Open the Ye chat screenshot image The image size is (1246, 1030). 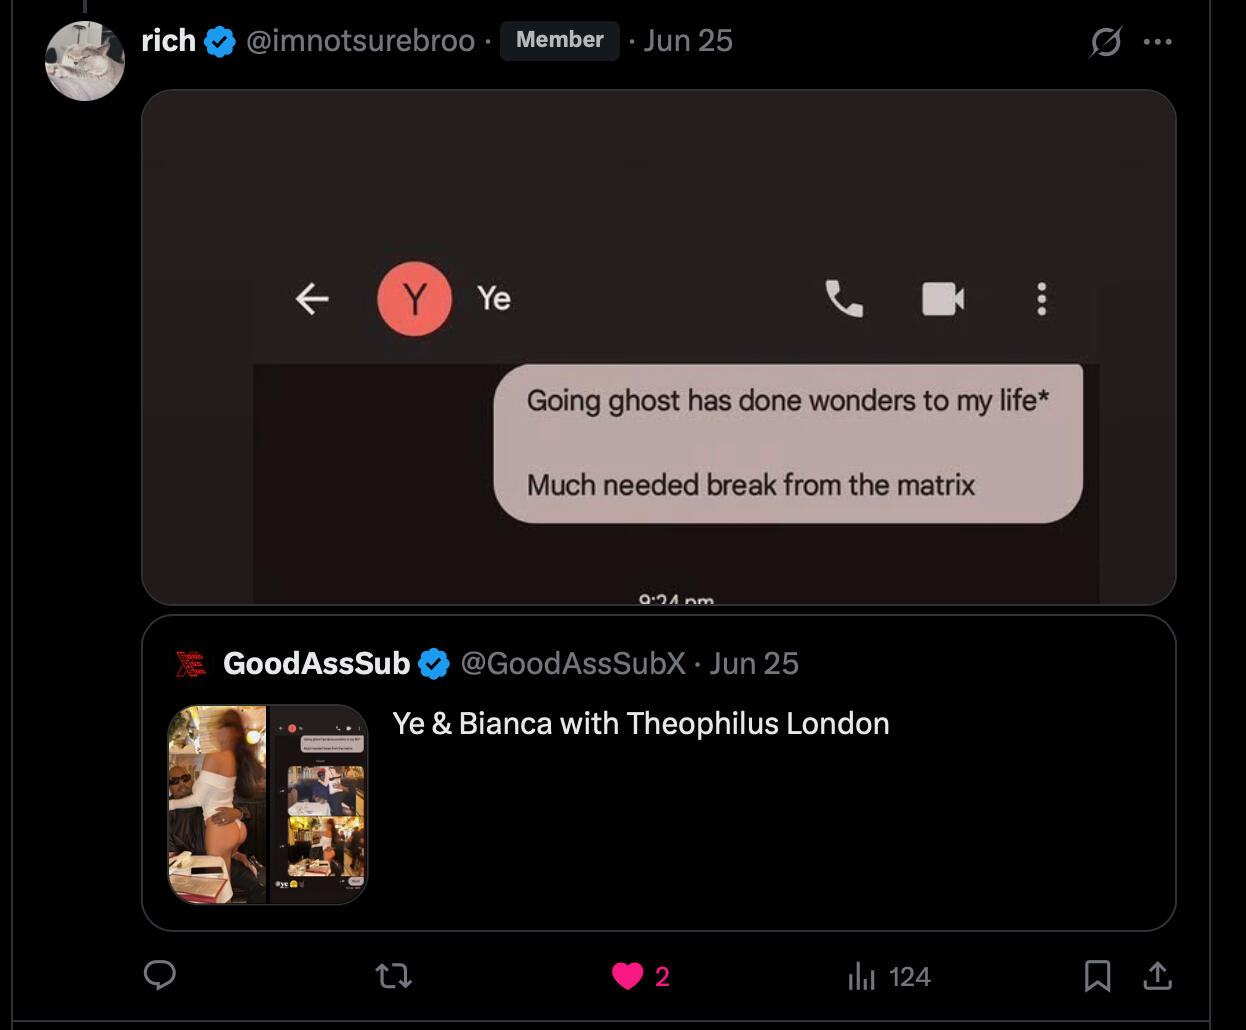pos(658,347)
